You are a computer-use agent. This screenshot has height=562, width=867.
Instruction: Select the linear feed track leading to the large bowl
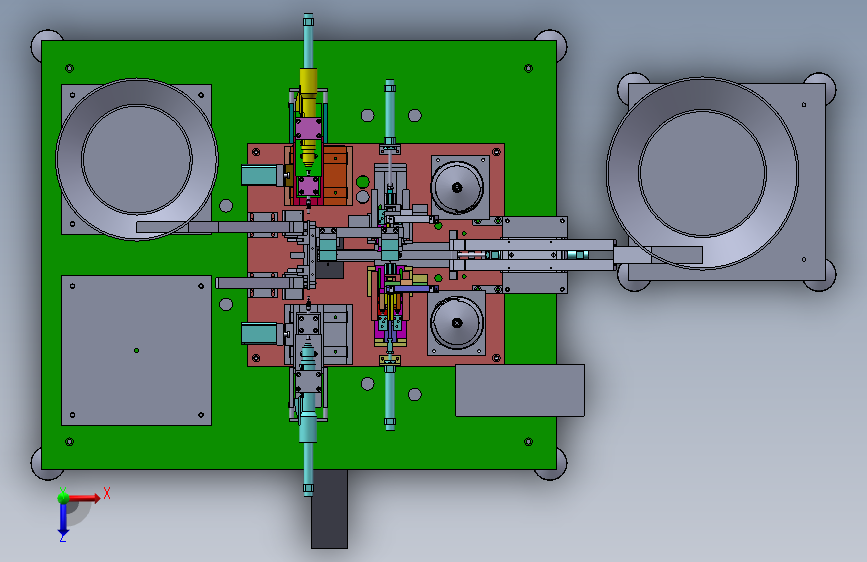click(x=534, y=254)
